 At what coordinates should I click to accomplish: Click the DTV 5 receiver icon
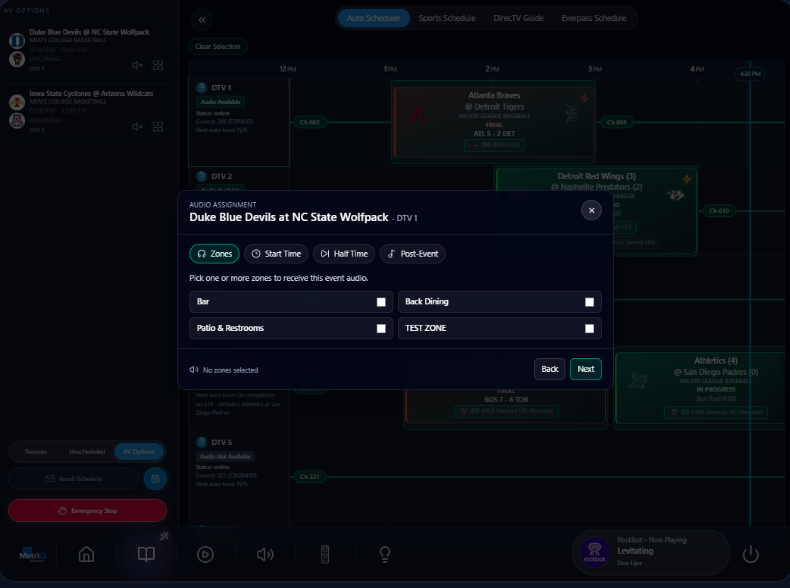pyautogui.click(x=202, y=442)
